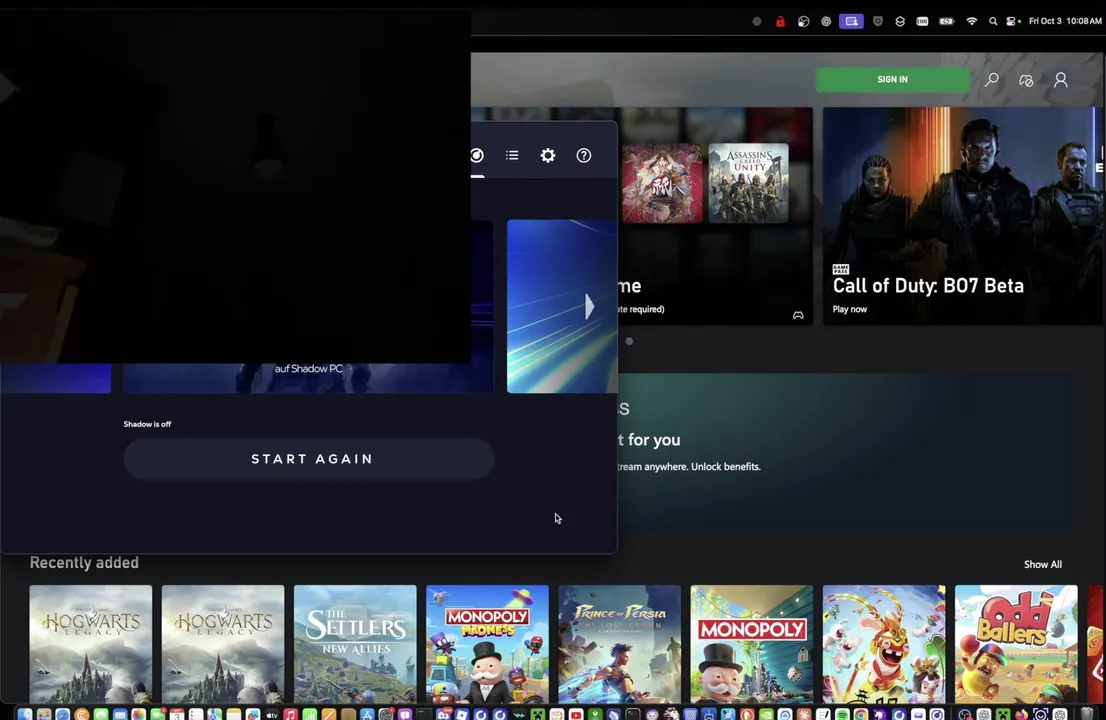
Task: Open Apple TV from the dock
Action: pyautogui.click(x=272, y=714)
